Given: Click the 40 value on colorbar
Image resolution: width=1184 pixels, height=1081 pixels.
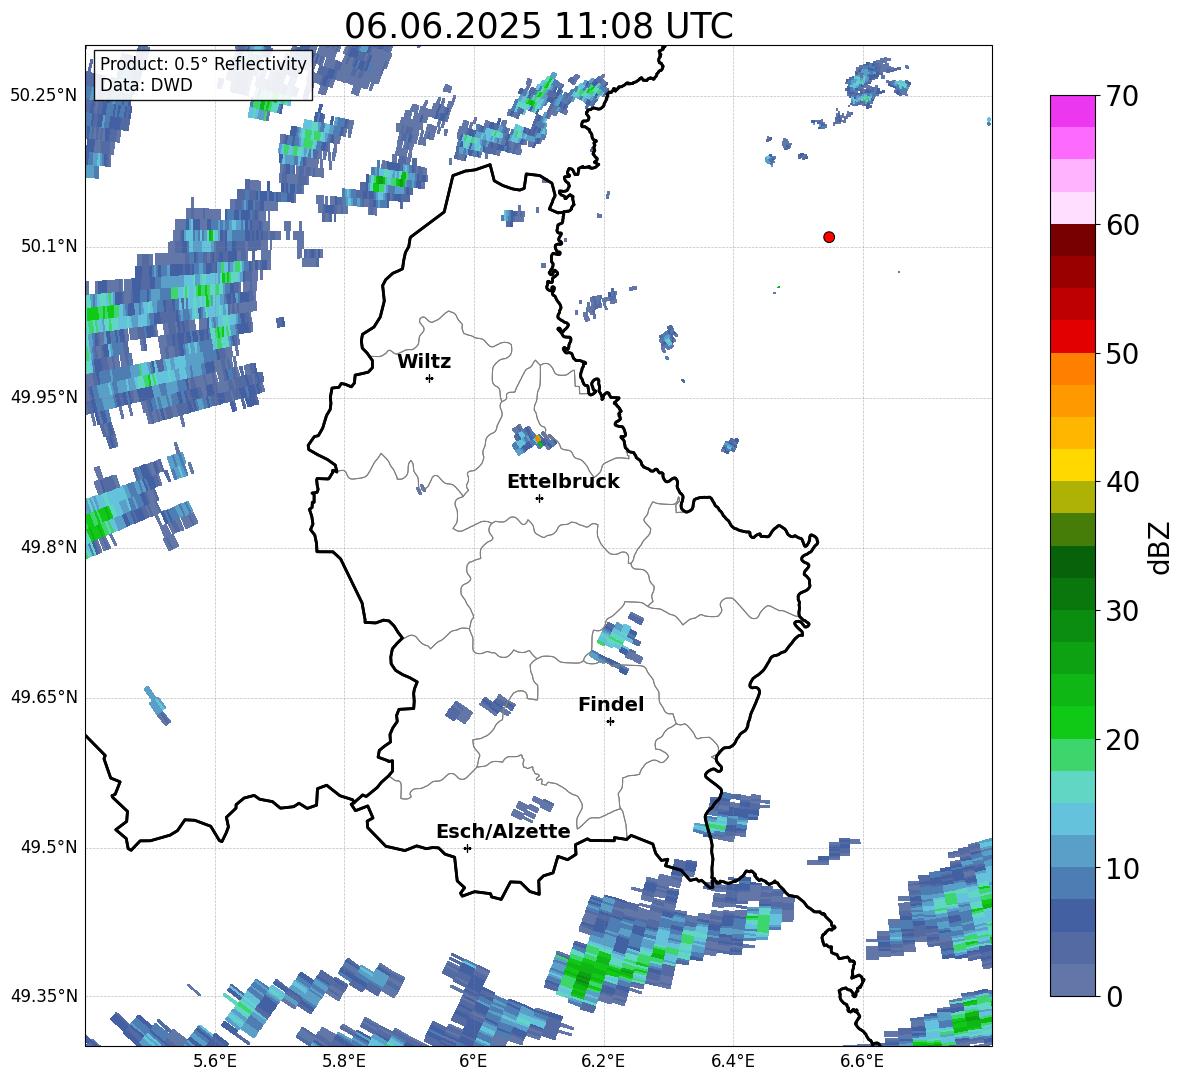Looking at the screenshot, I should pos(1122,482).
